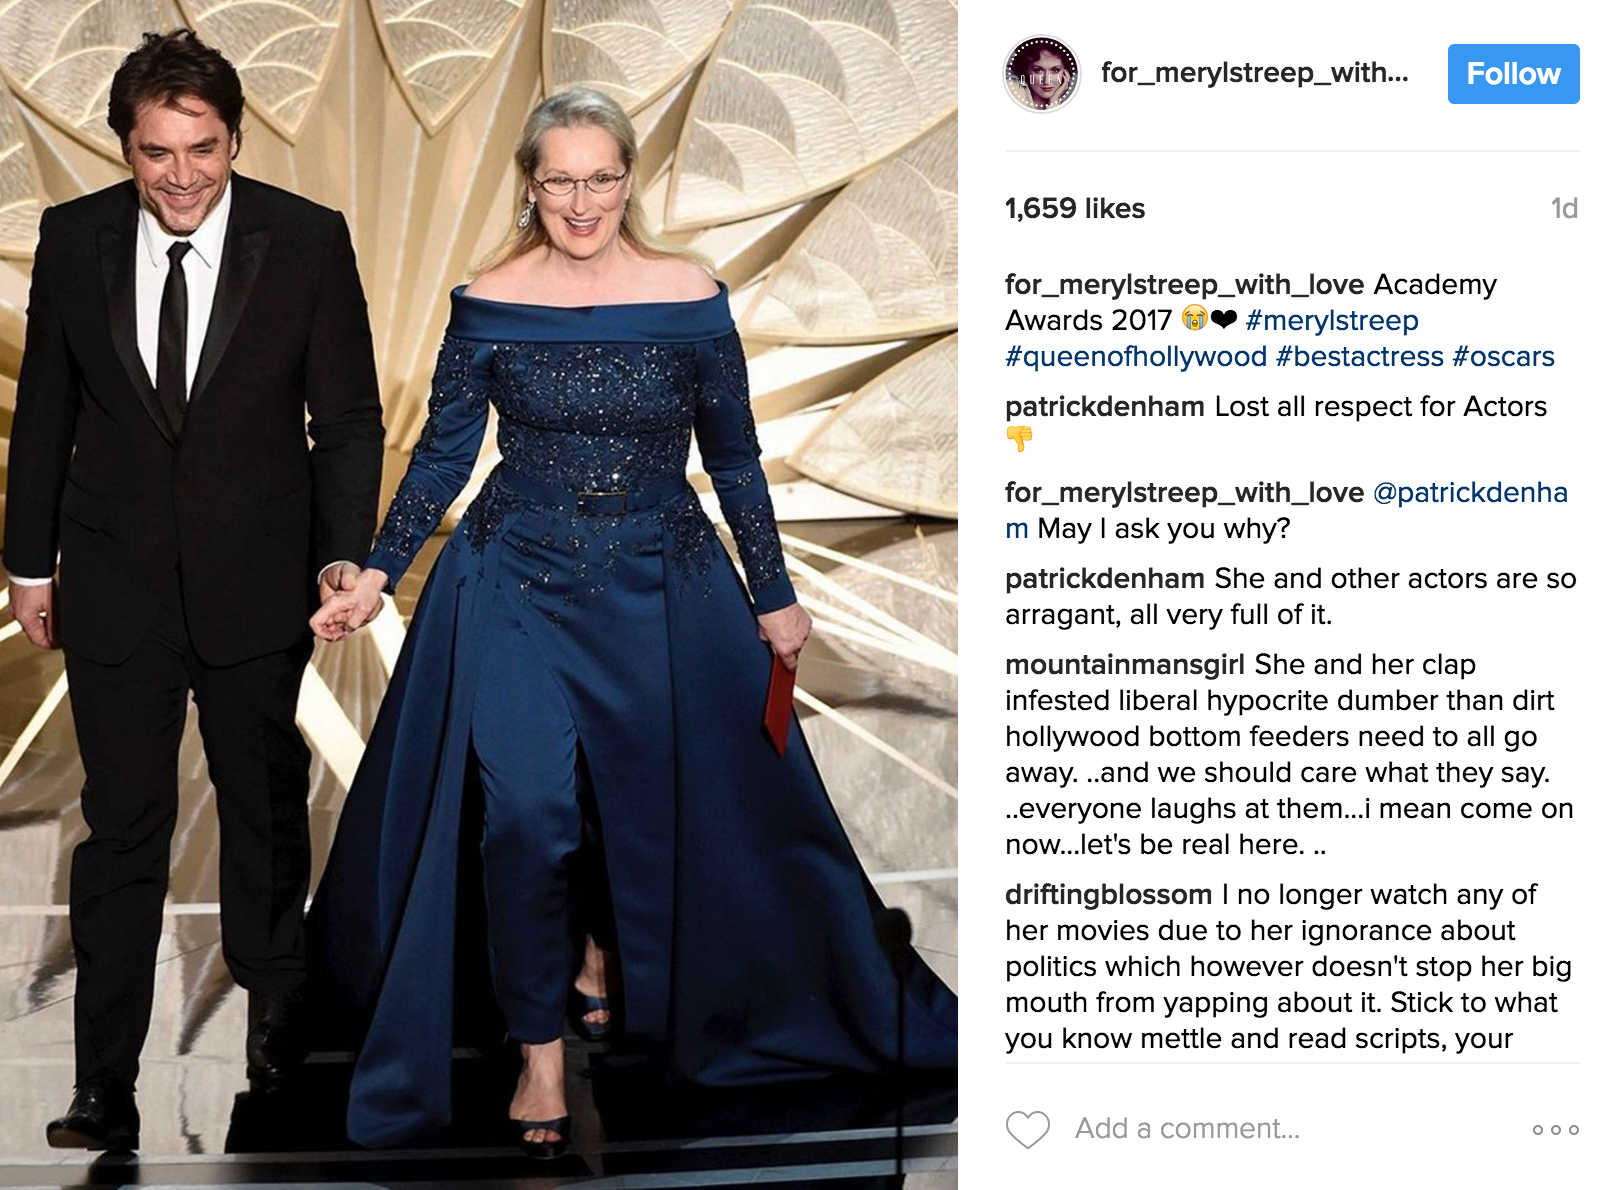Click the 1d post timestamp
1602x1190 pixels.
coord(1564,208)
